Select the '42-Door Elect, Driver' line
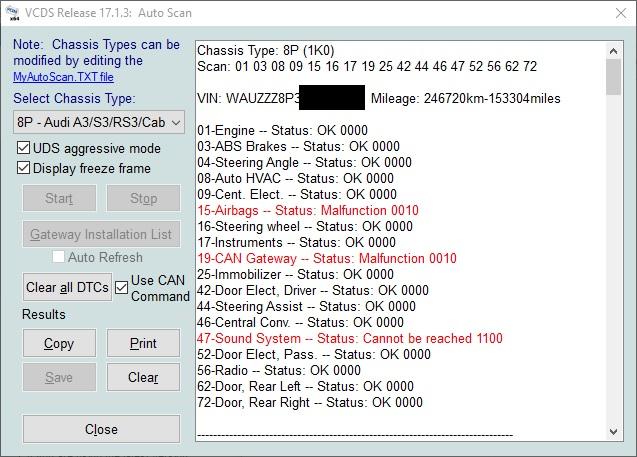 tap(313, 290)
